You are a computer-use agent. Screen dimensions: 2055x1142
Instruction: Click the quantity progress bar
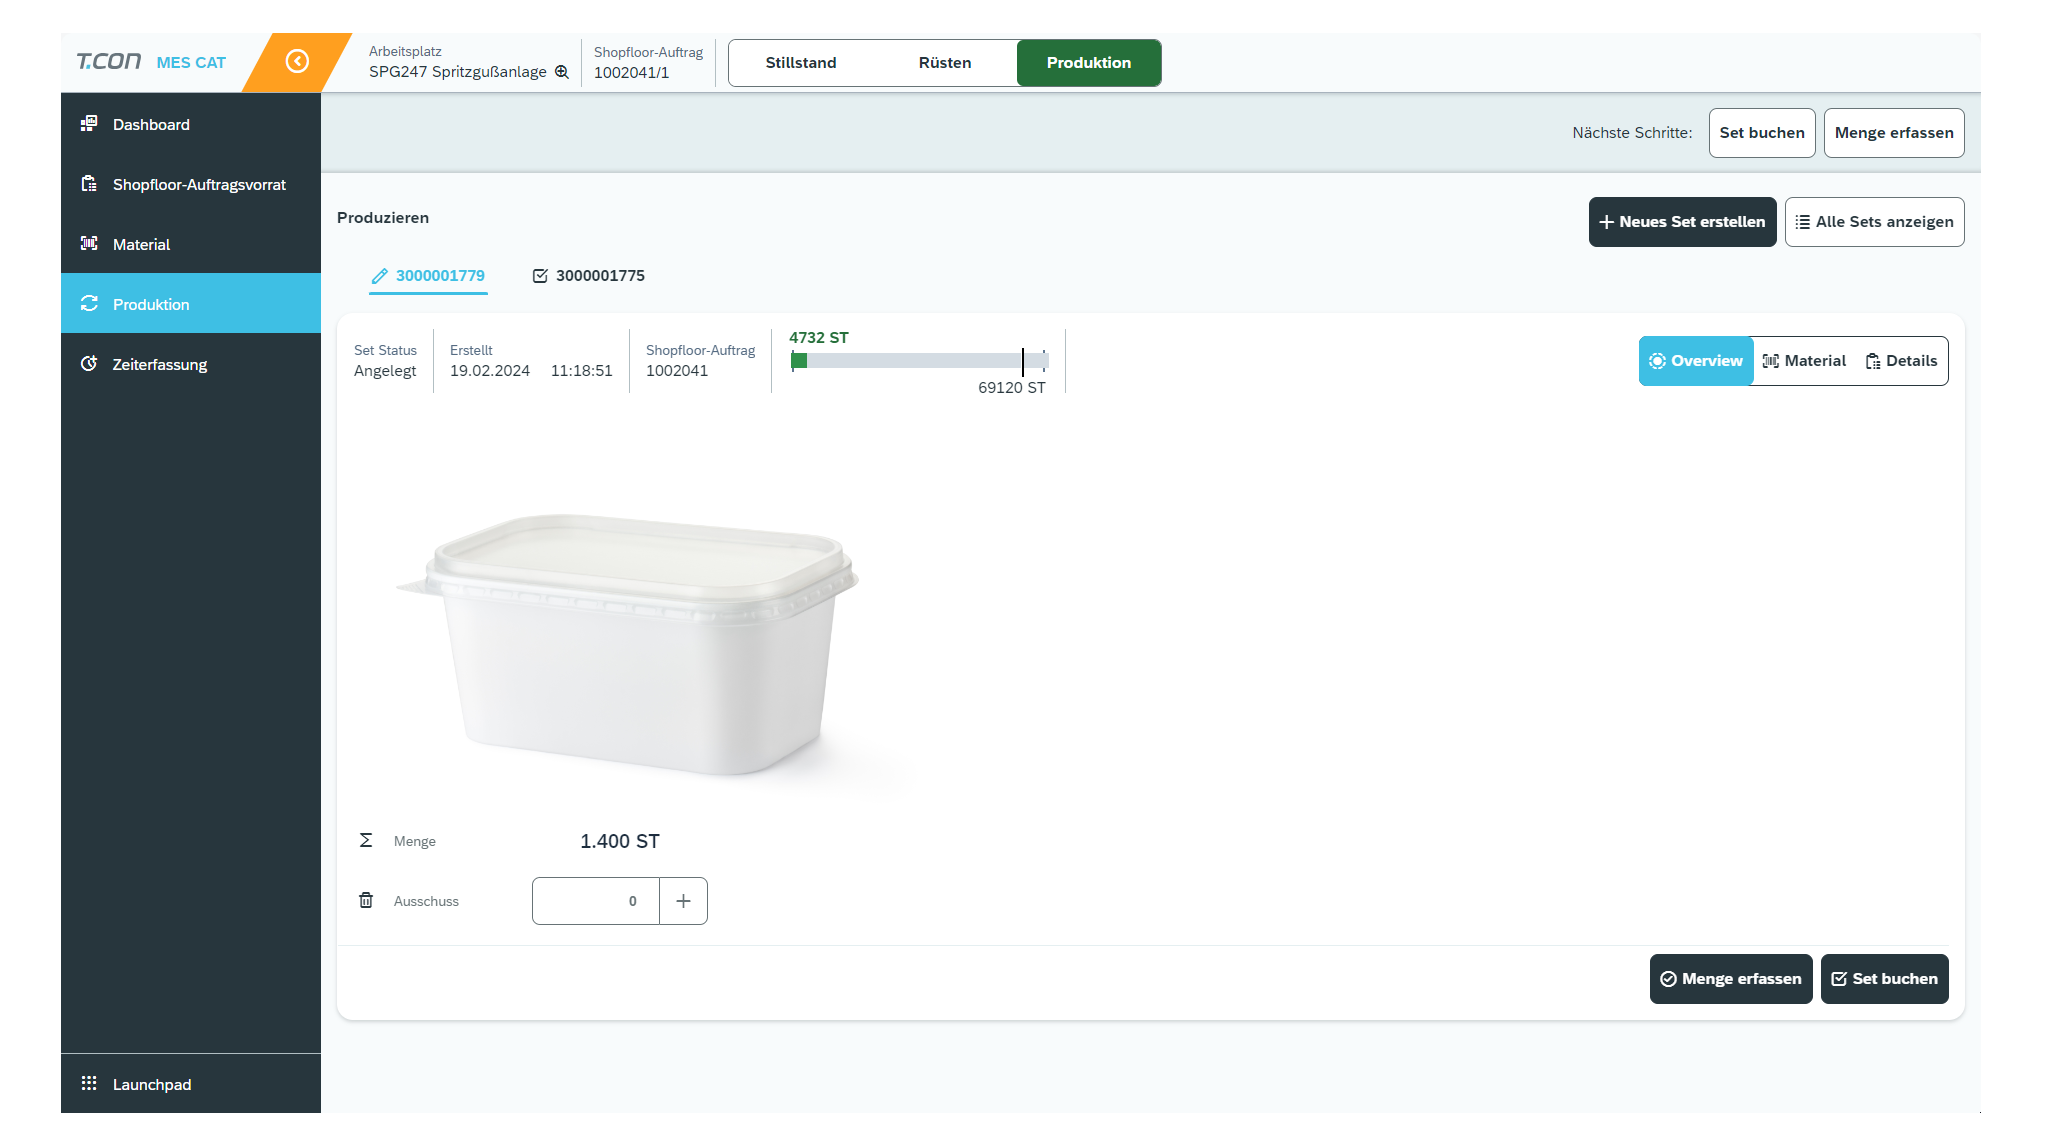tap(919, 361)
